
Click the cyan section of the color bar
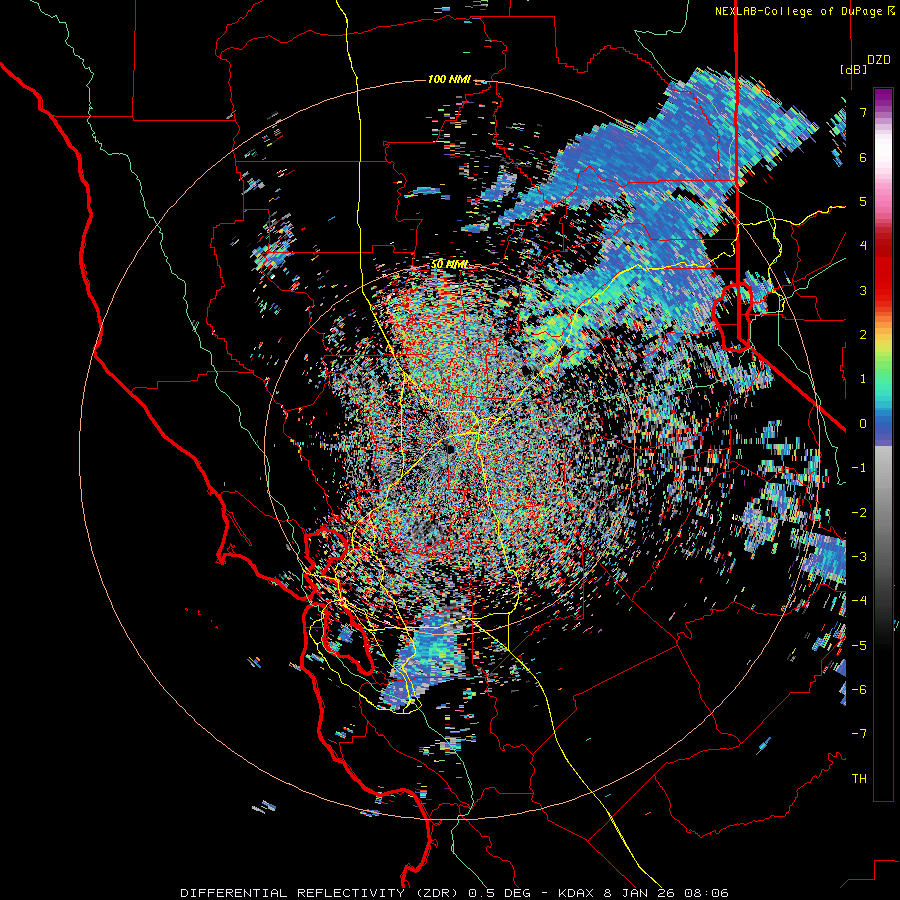coord(883,396)
